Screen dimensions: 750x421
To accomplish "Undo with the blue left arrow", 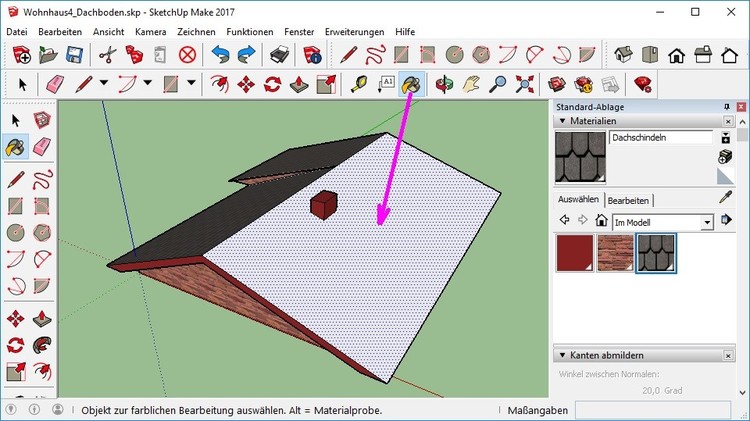I will (x=220, y=55).
